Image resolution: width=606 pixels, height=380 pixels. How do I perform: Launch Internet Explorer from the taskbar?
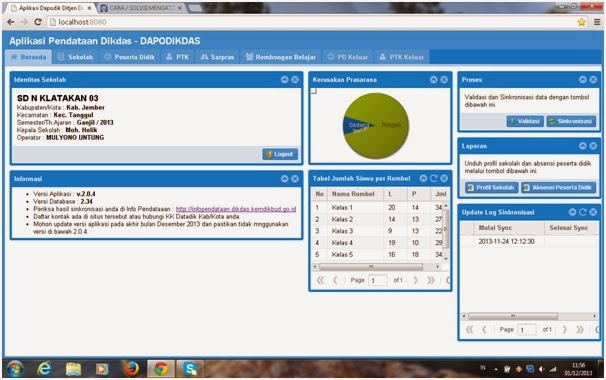click(44, 368)
